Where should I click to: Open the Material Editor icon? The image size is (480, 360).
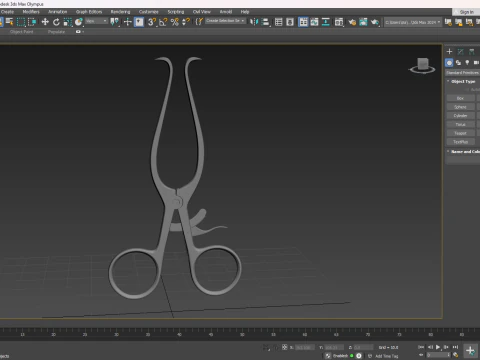[339, 22]
